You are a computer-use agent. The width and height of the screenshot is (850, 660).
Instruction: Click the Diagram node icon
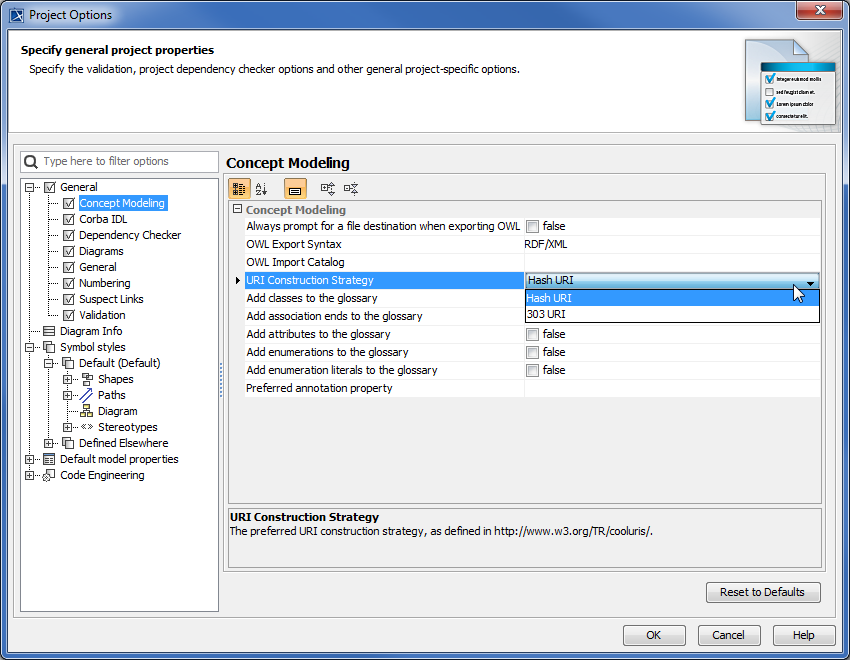point(87,411)
